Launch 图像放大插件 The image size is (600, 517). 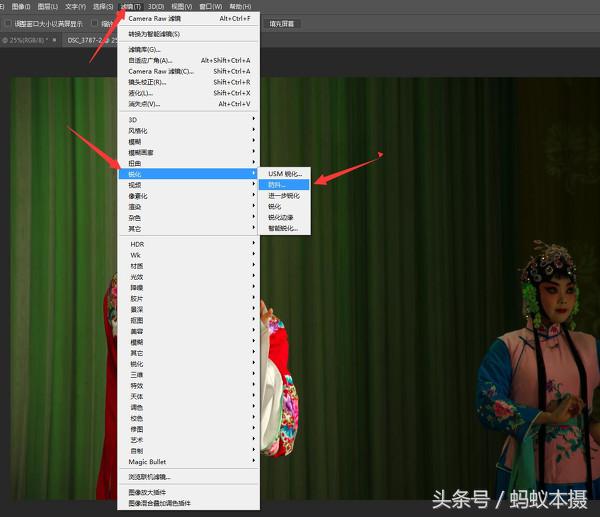189,492
